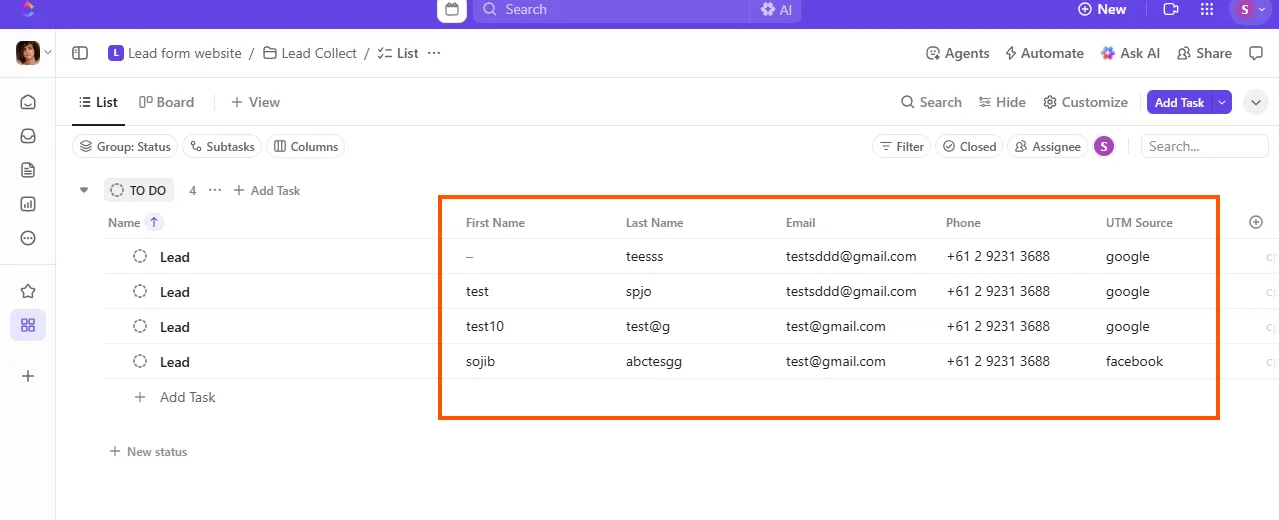The width and height of the screenshot is (1279, 520).
Task: Open the More ellipsis sidebar icon
Action: [28, 238]
